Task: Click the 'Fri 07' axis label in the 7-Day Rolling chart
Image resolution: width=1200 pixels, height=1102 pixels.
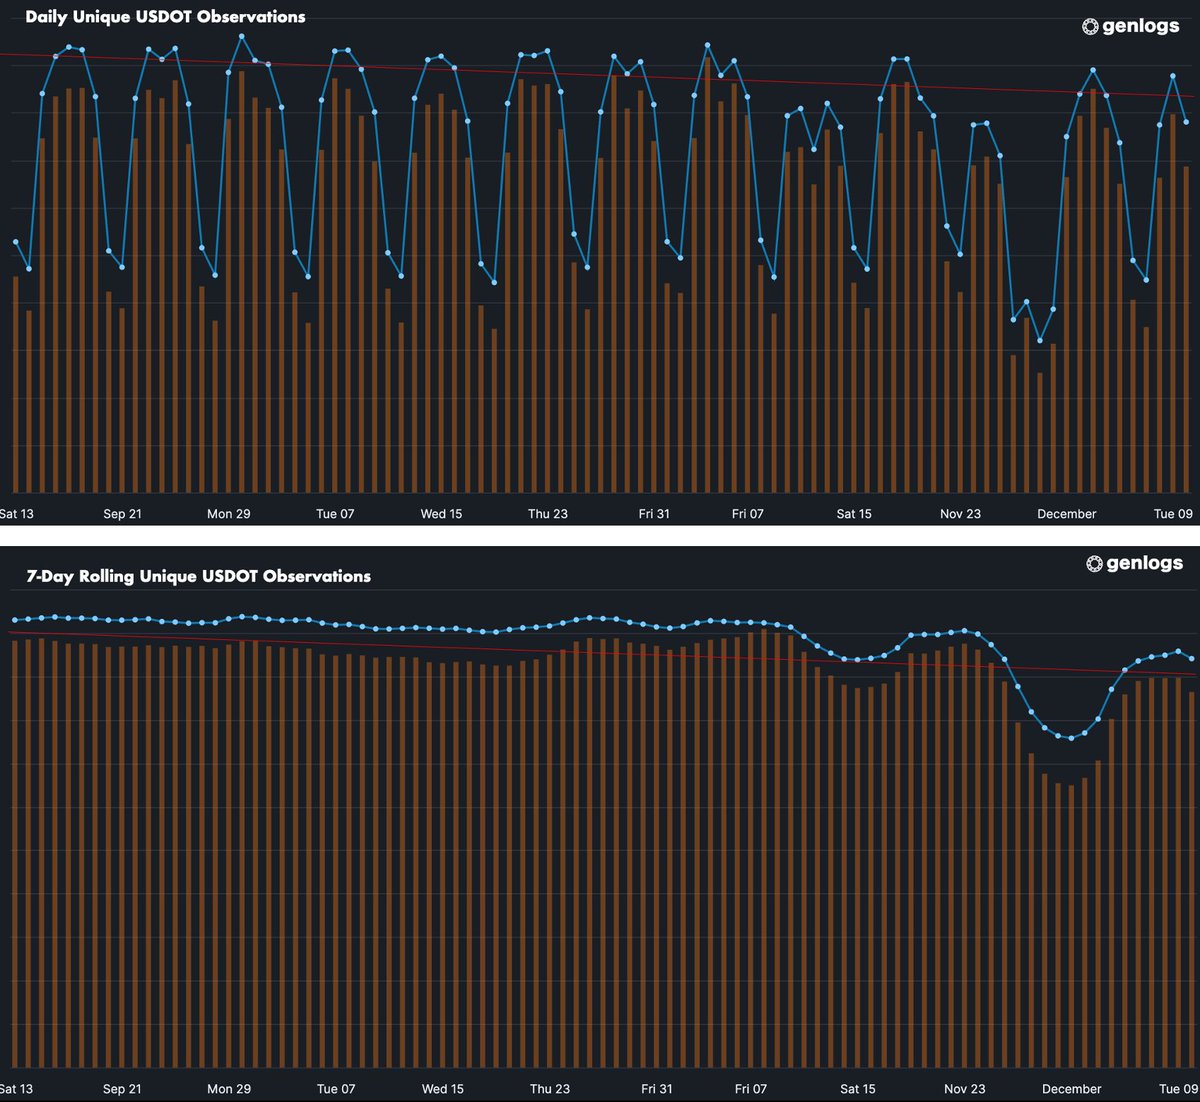Action: click(751, 1089)
